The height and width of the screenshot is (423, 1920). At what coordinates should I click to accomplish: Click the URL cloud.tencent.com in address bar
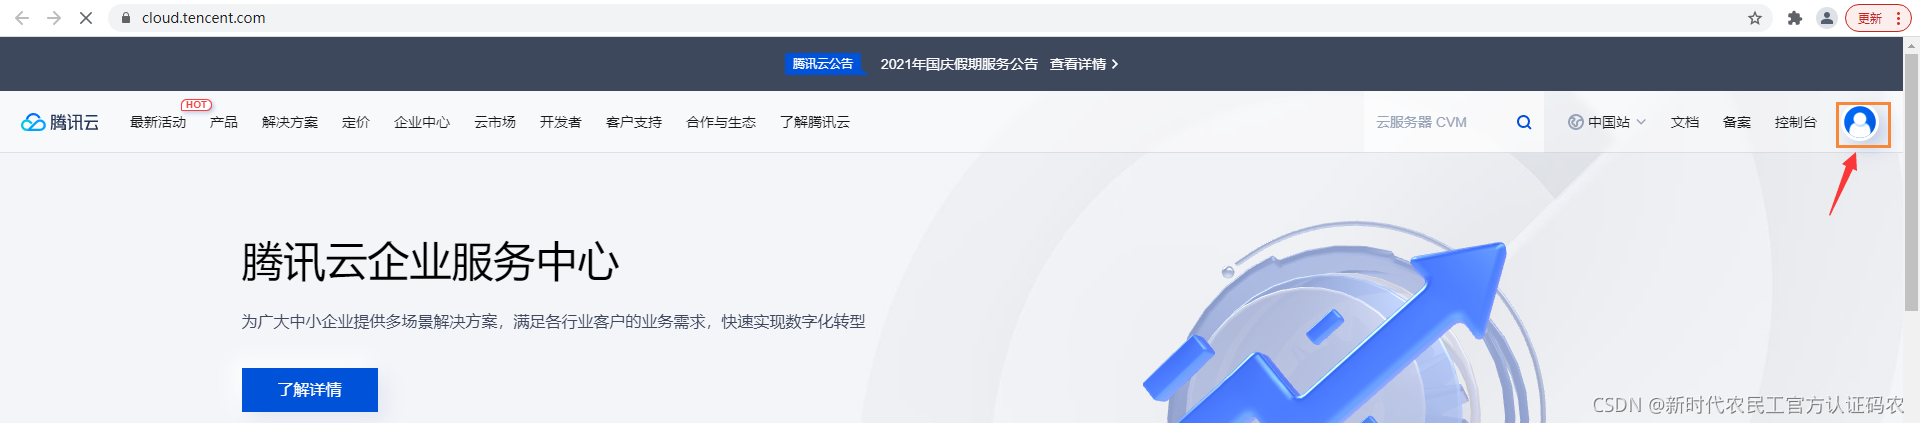coord(204,18)
